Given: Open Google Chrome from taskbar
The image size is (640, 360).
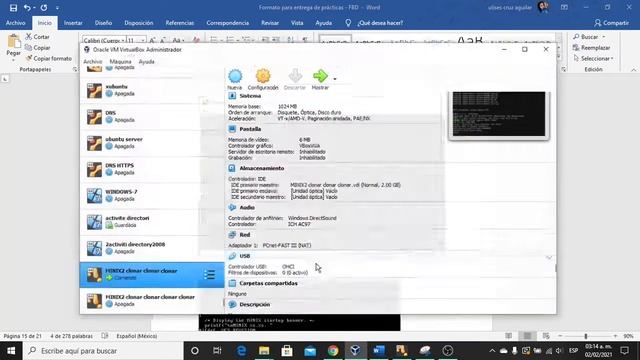Looking at the screenshot, I should click(333, 351).
